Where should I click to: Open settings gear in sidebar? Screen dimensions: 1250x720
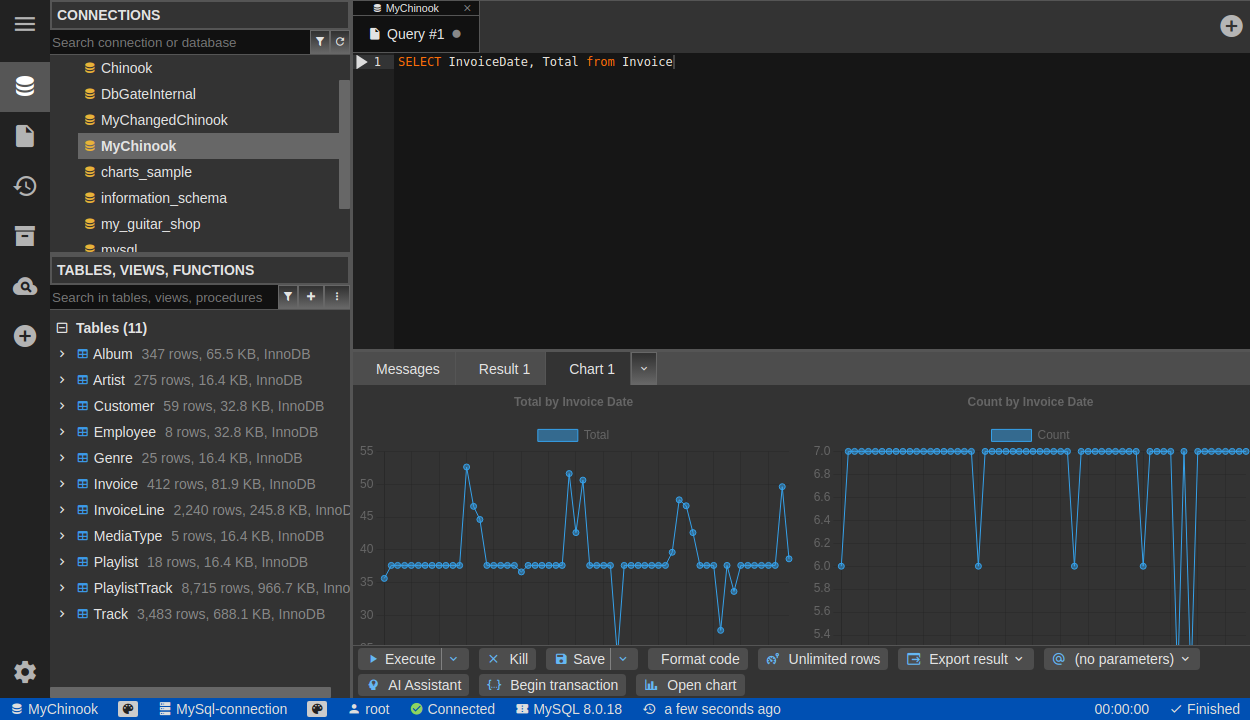[x=25, y=672]
